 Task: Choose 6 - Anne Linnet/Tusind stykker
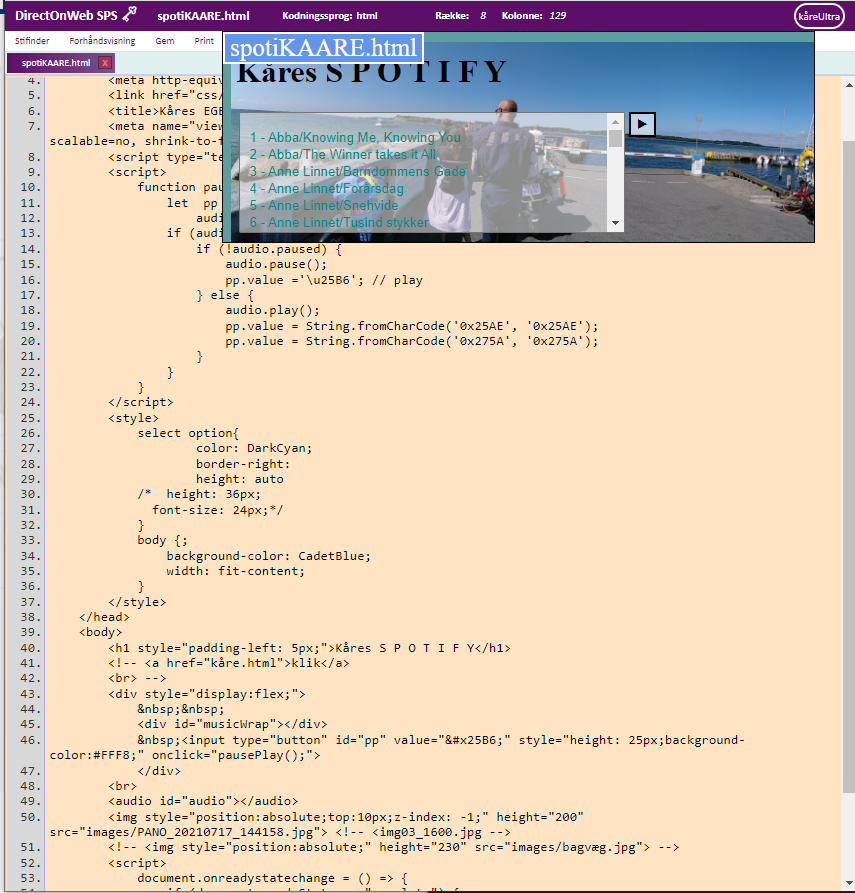click(x=339, y=222)
